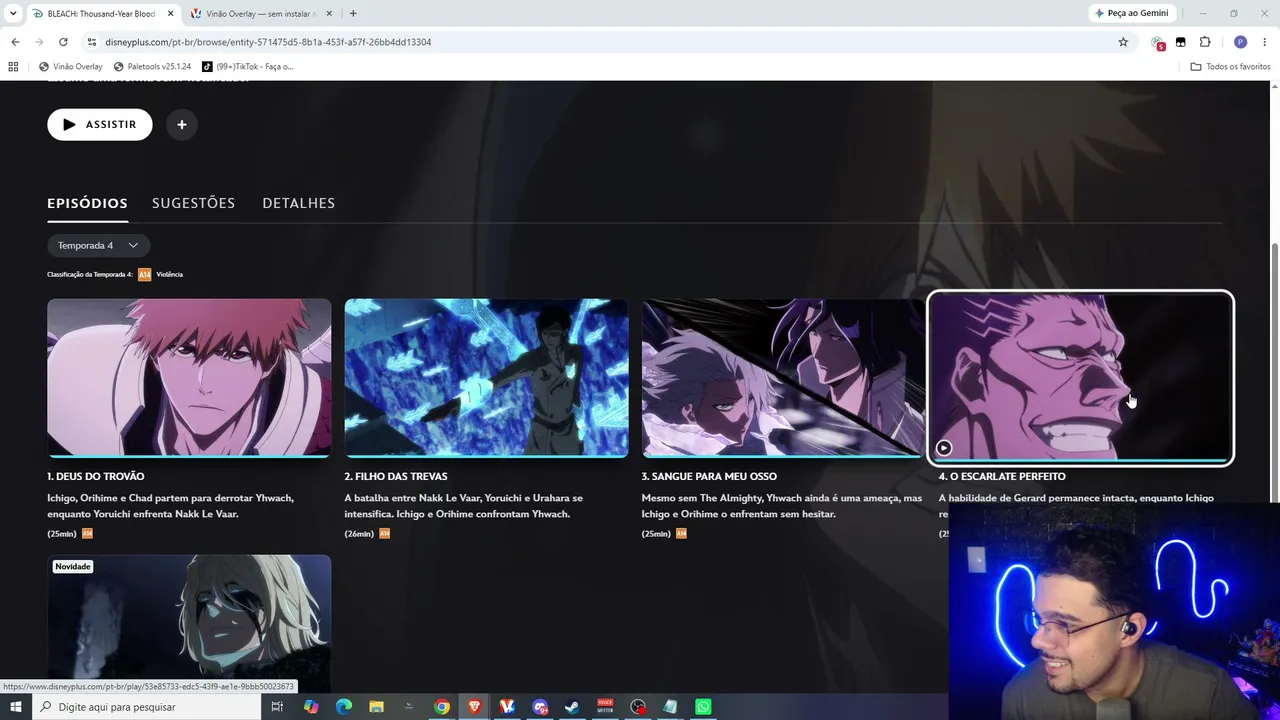Screen dimensions: 1280x720
Task: Switch to the Vinão Overlay browser tab
Action: point(260,14)
